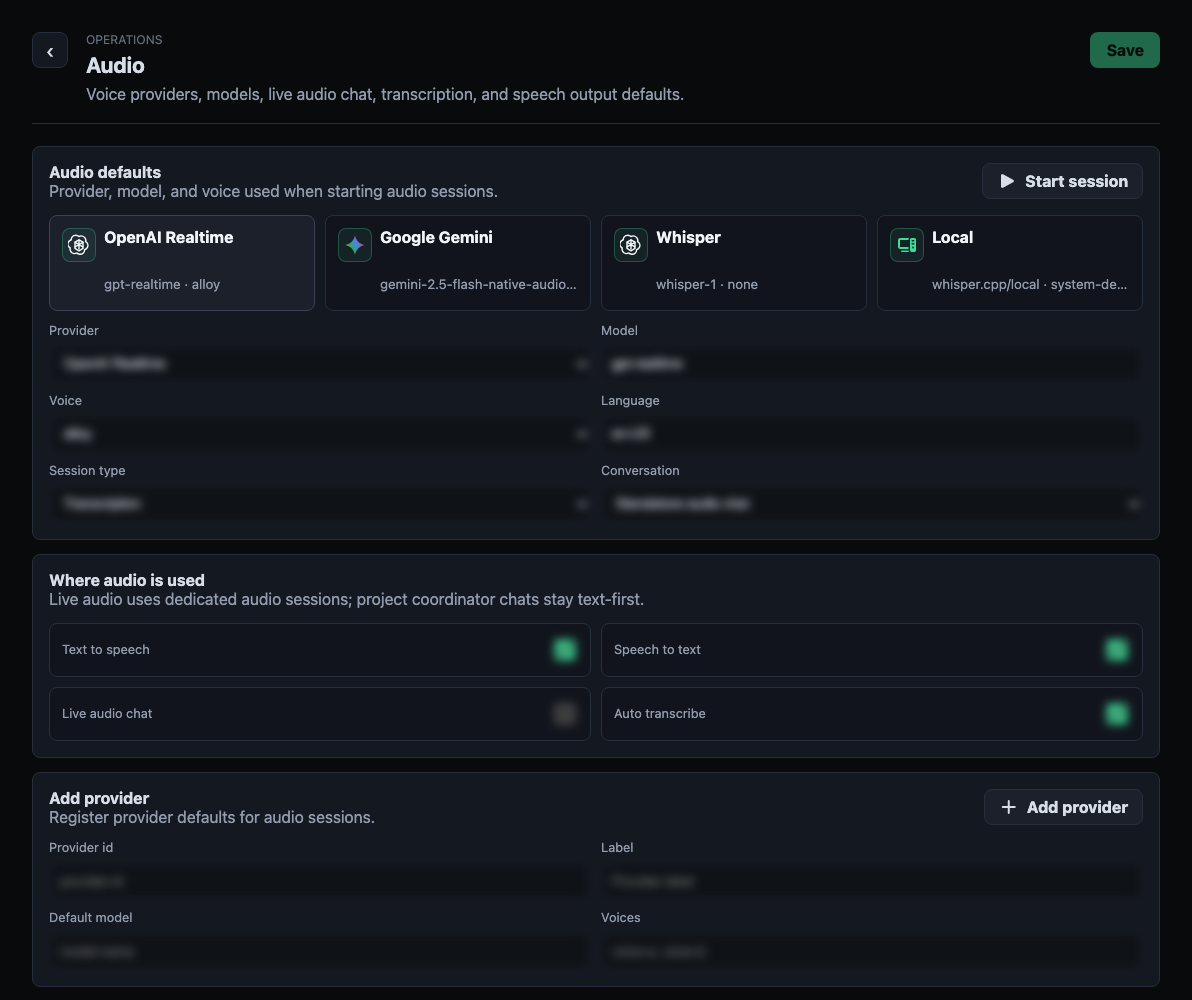Open the Provider dropdown
Screen dimensions: 1192x1000
[x=320, y=363]
